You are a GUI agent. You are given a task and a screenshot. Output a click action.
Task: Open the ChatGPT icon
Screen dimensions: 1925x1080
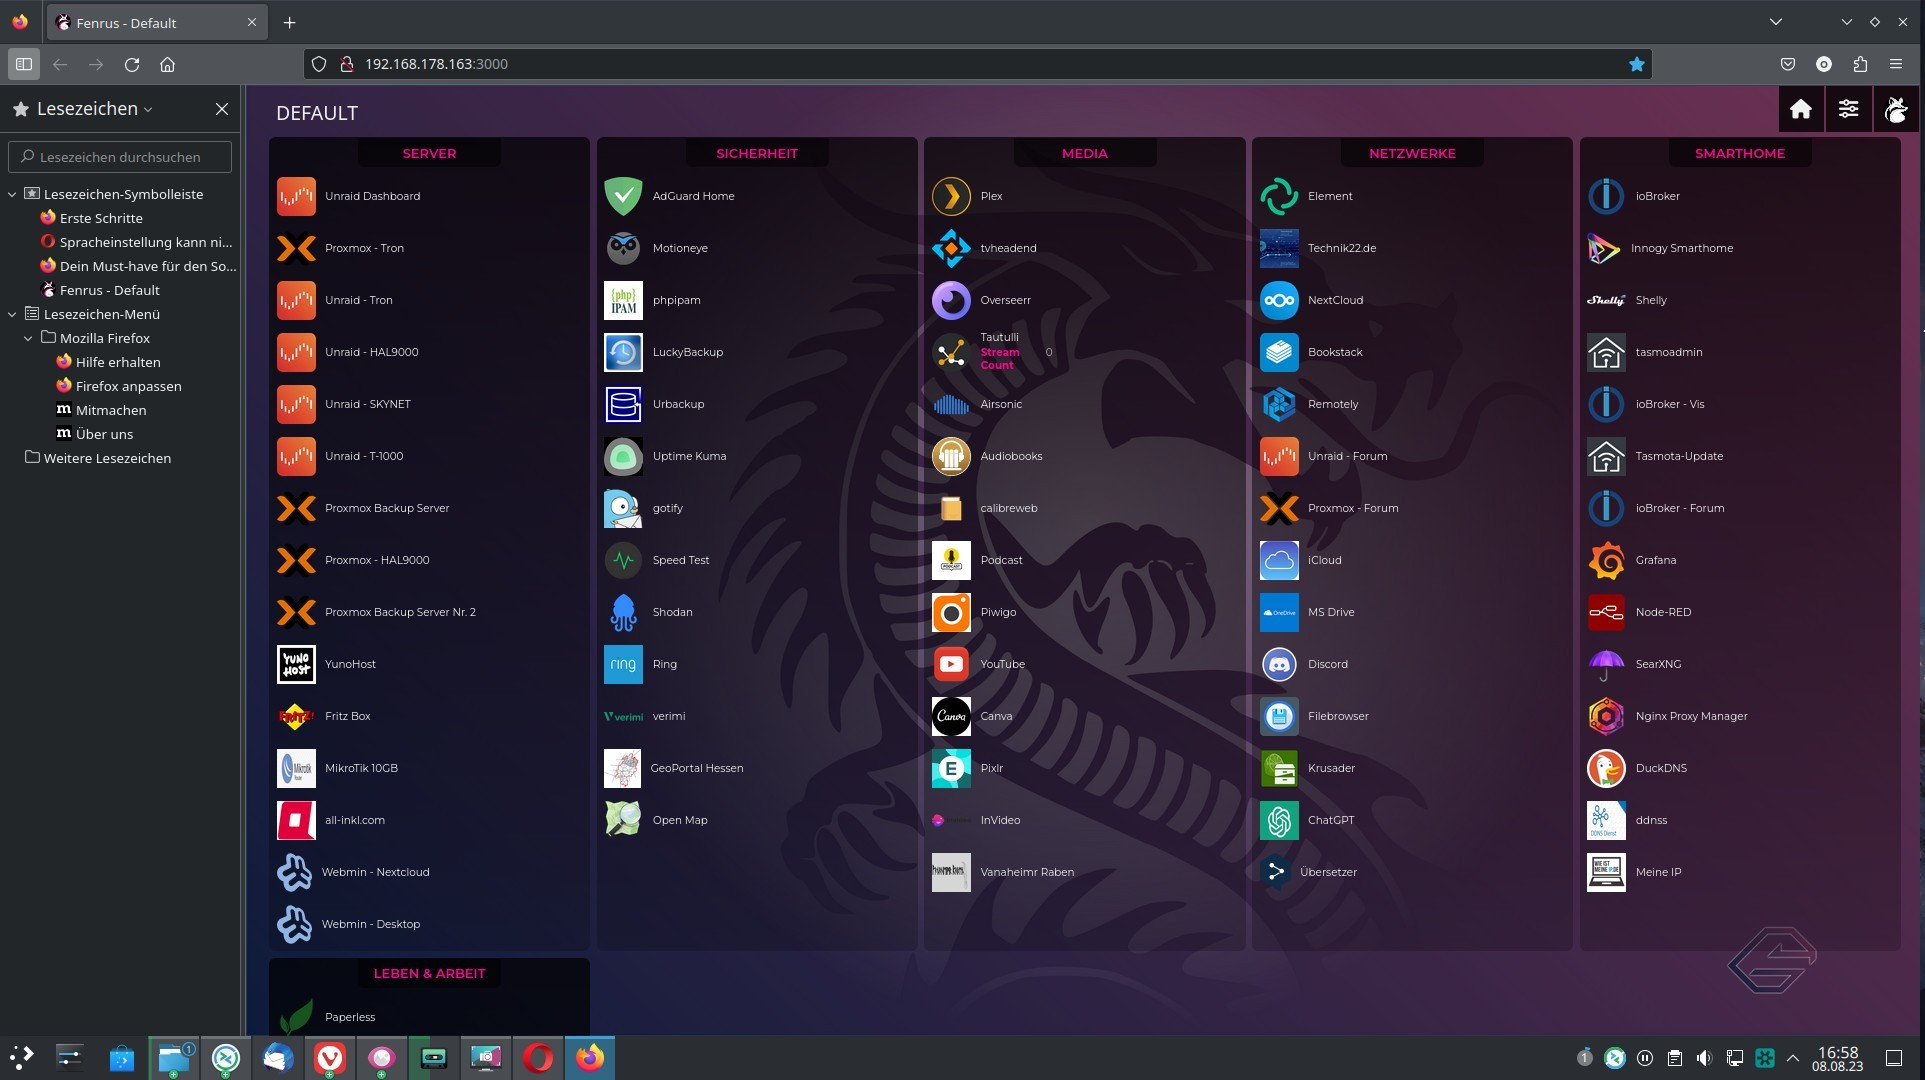tap(1279, 820)
